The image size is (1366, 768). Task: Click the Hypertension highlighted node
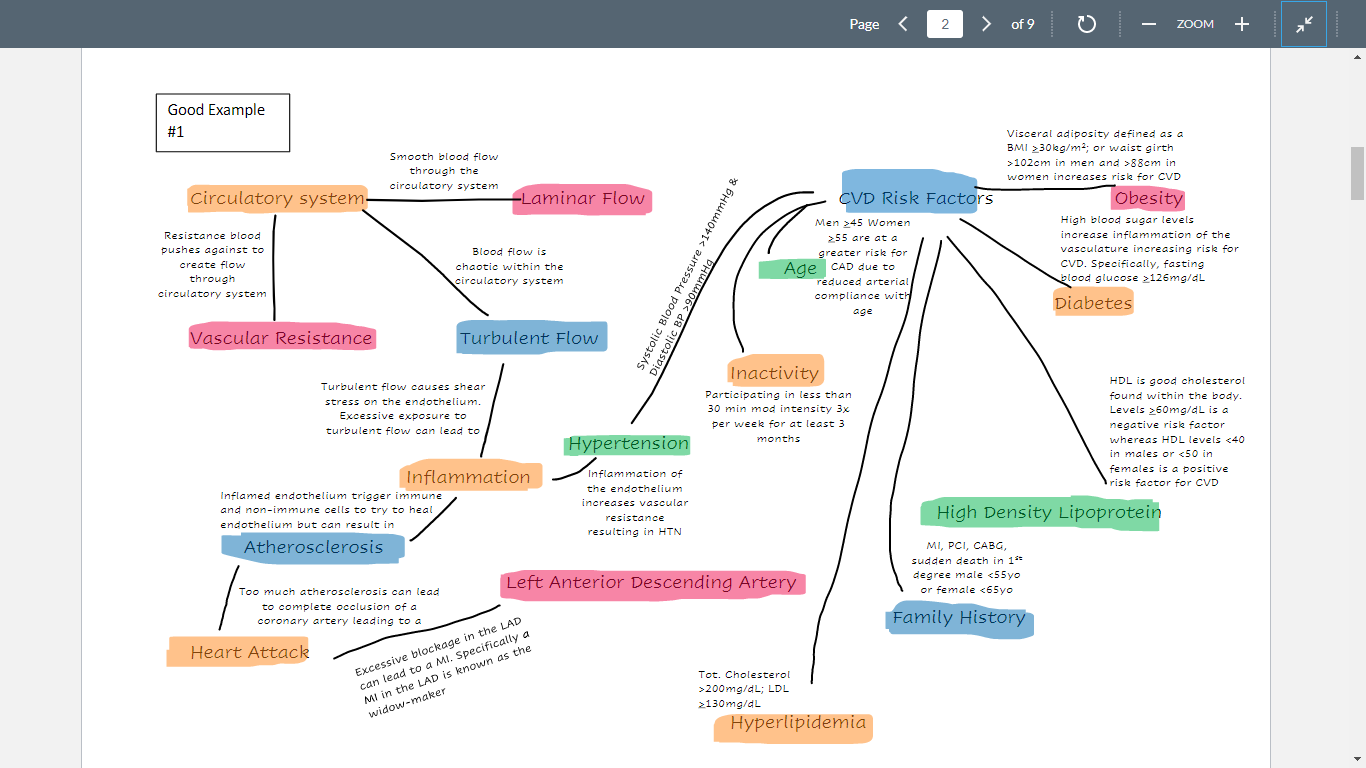(627, 443)
